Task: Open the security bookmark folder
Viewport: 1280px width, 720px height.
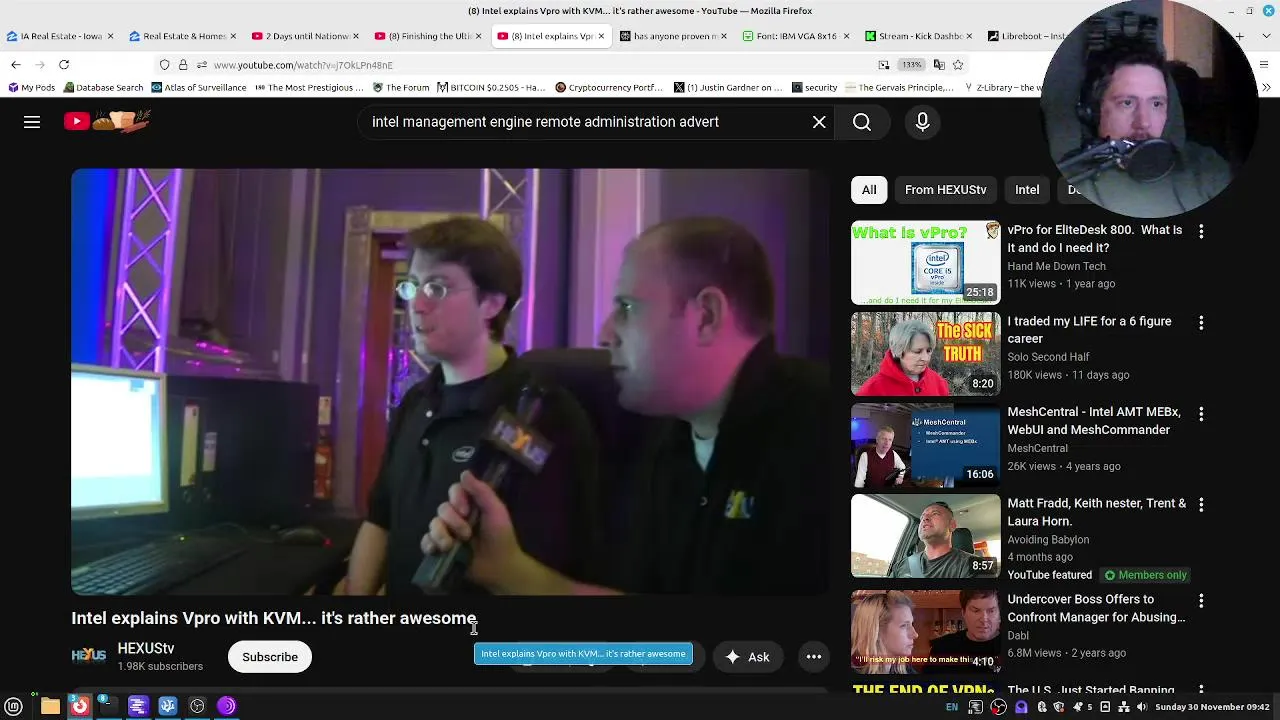Action: click(x=813, y=88)
